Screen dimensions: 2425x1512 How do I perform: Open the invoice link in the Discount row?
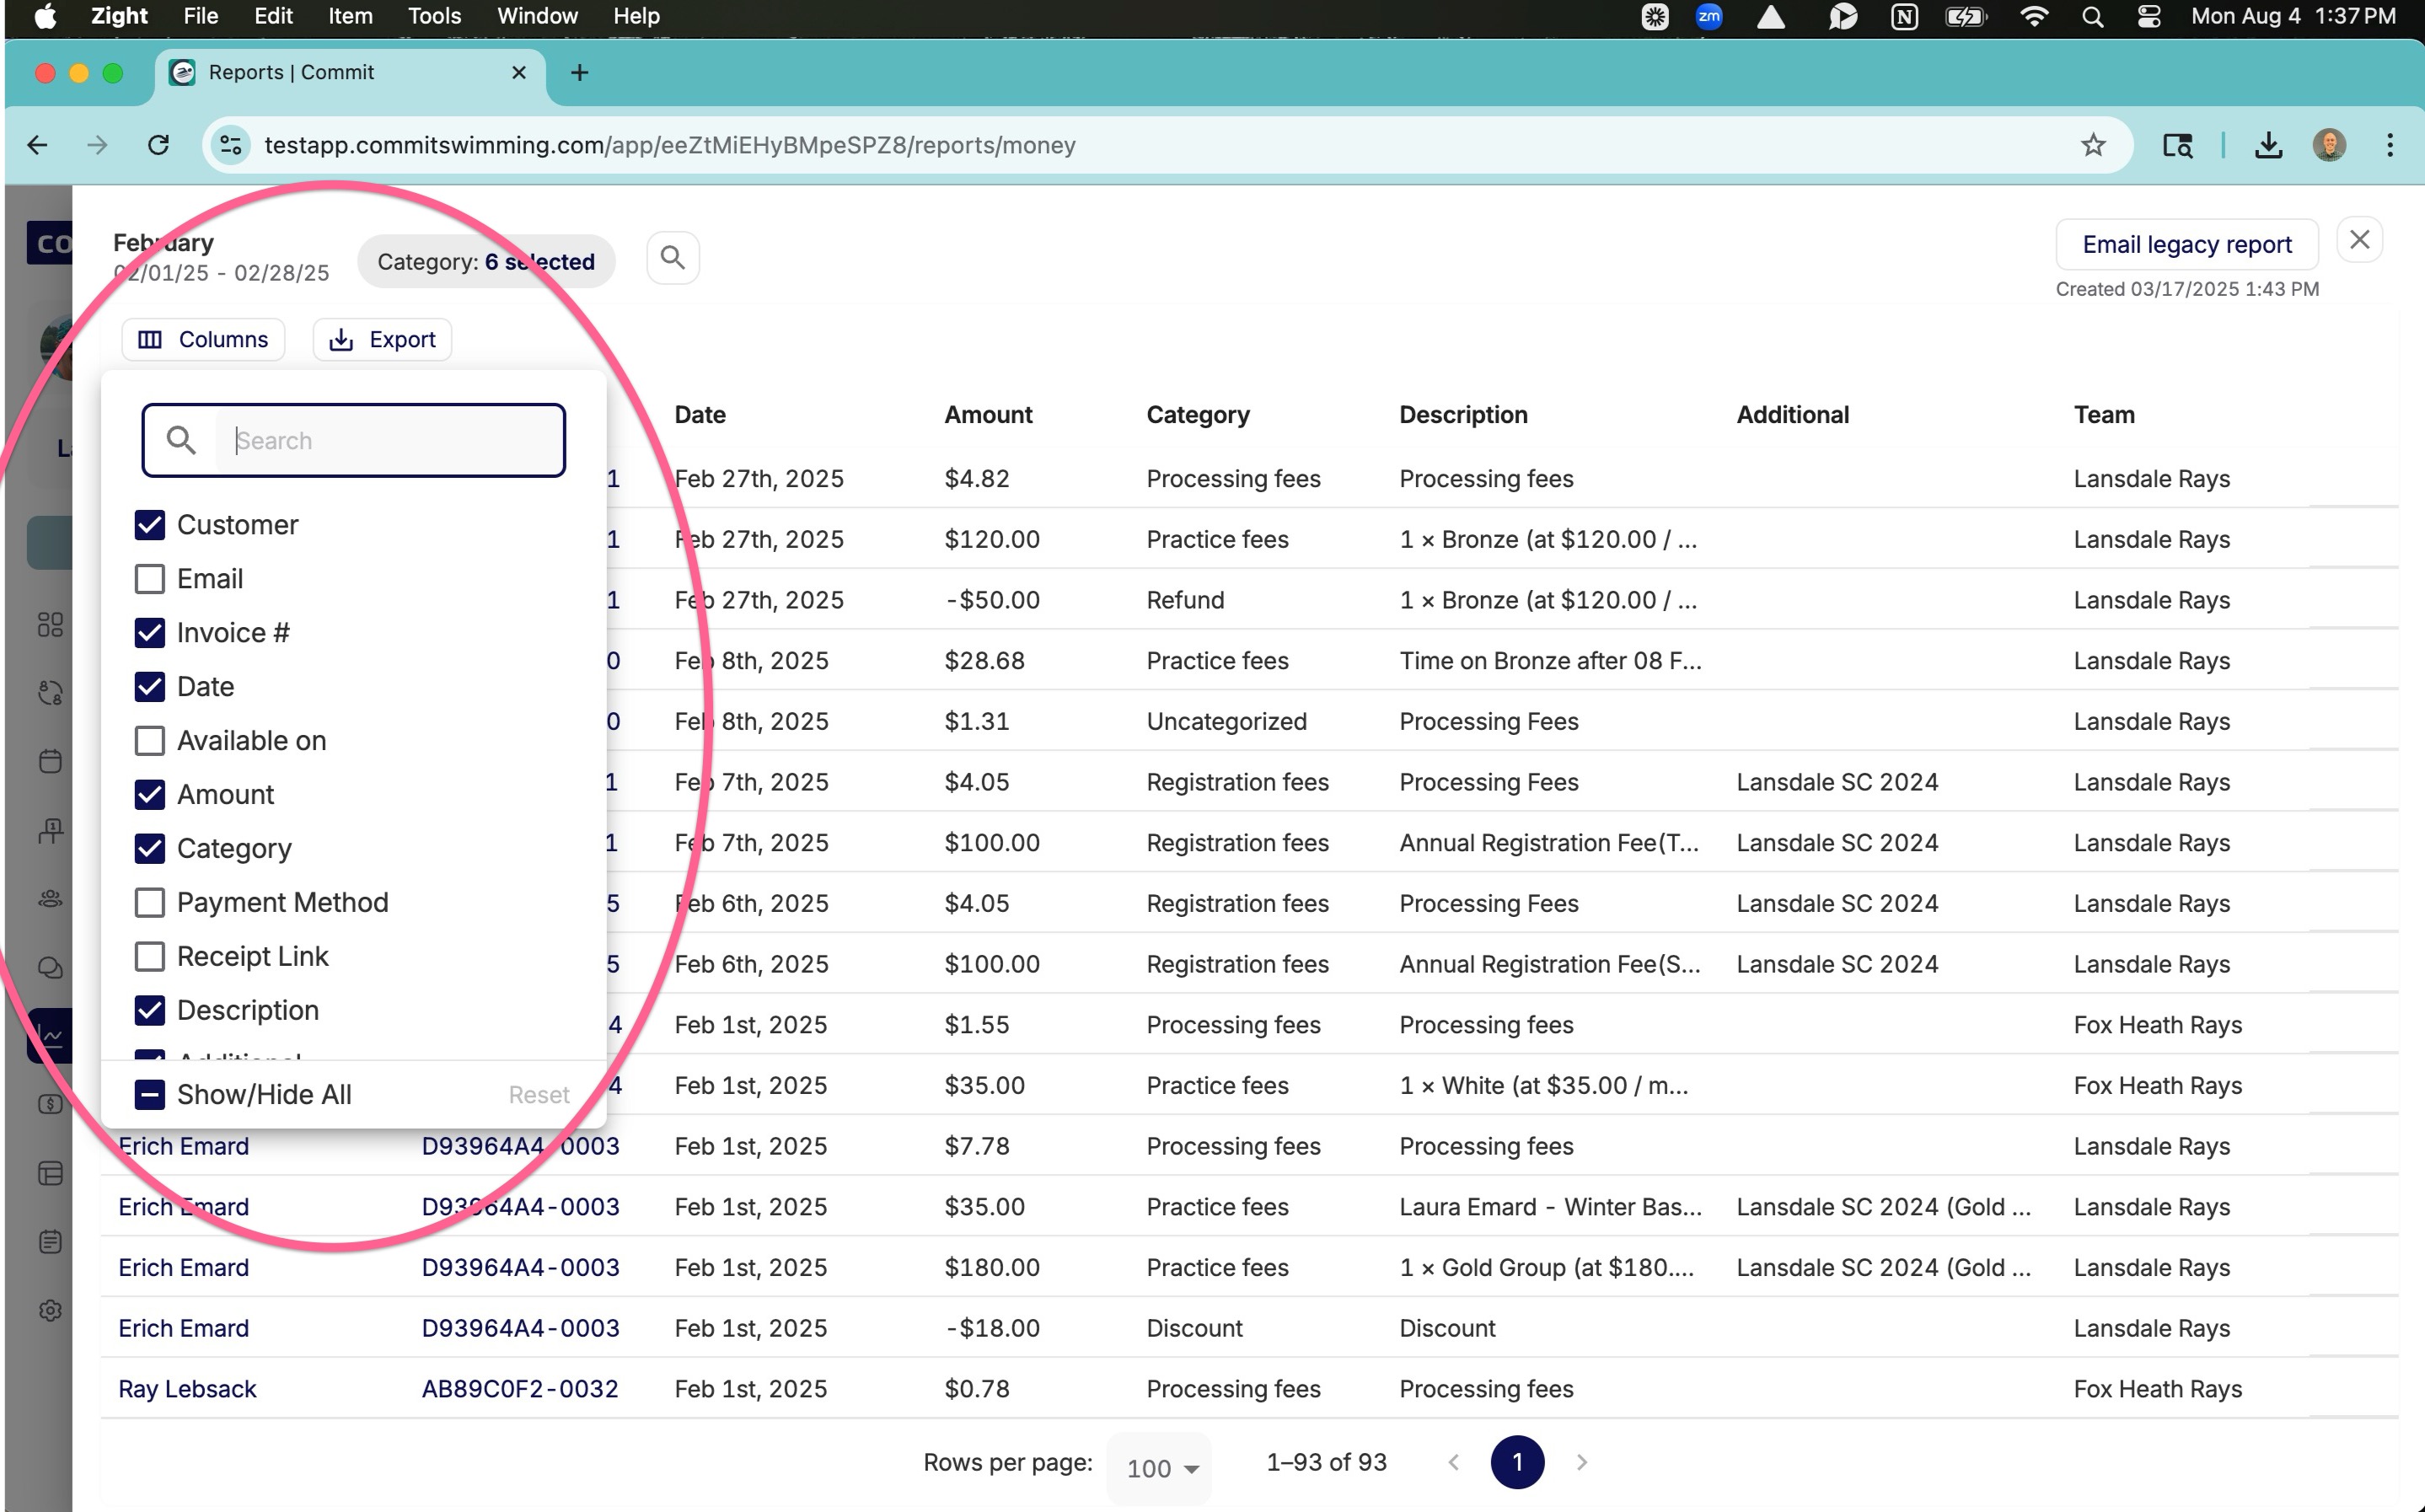pyautogui.click(x=520, y=1328)
